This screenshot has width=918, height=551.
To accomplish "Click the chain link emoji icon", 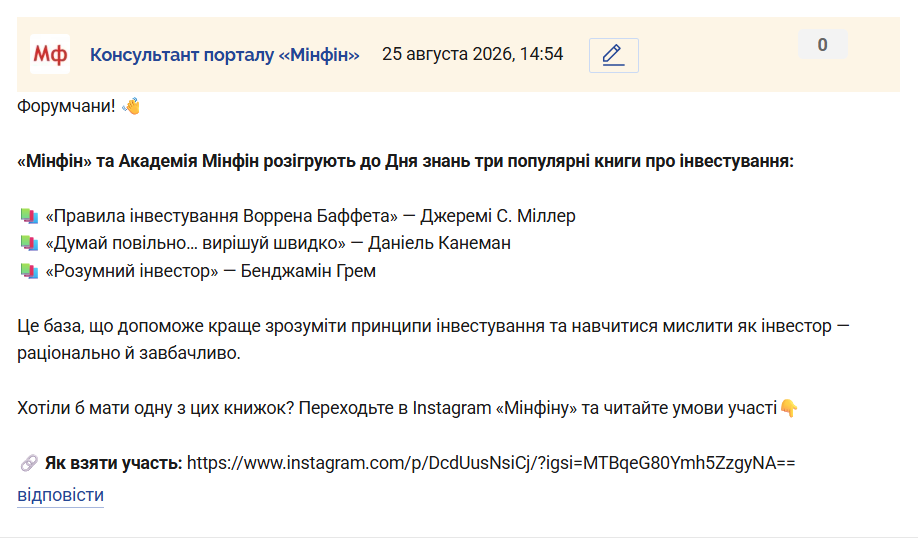I will 29,463.
